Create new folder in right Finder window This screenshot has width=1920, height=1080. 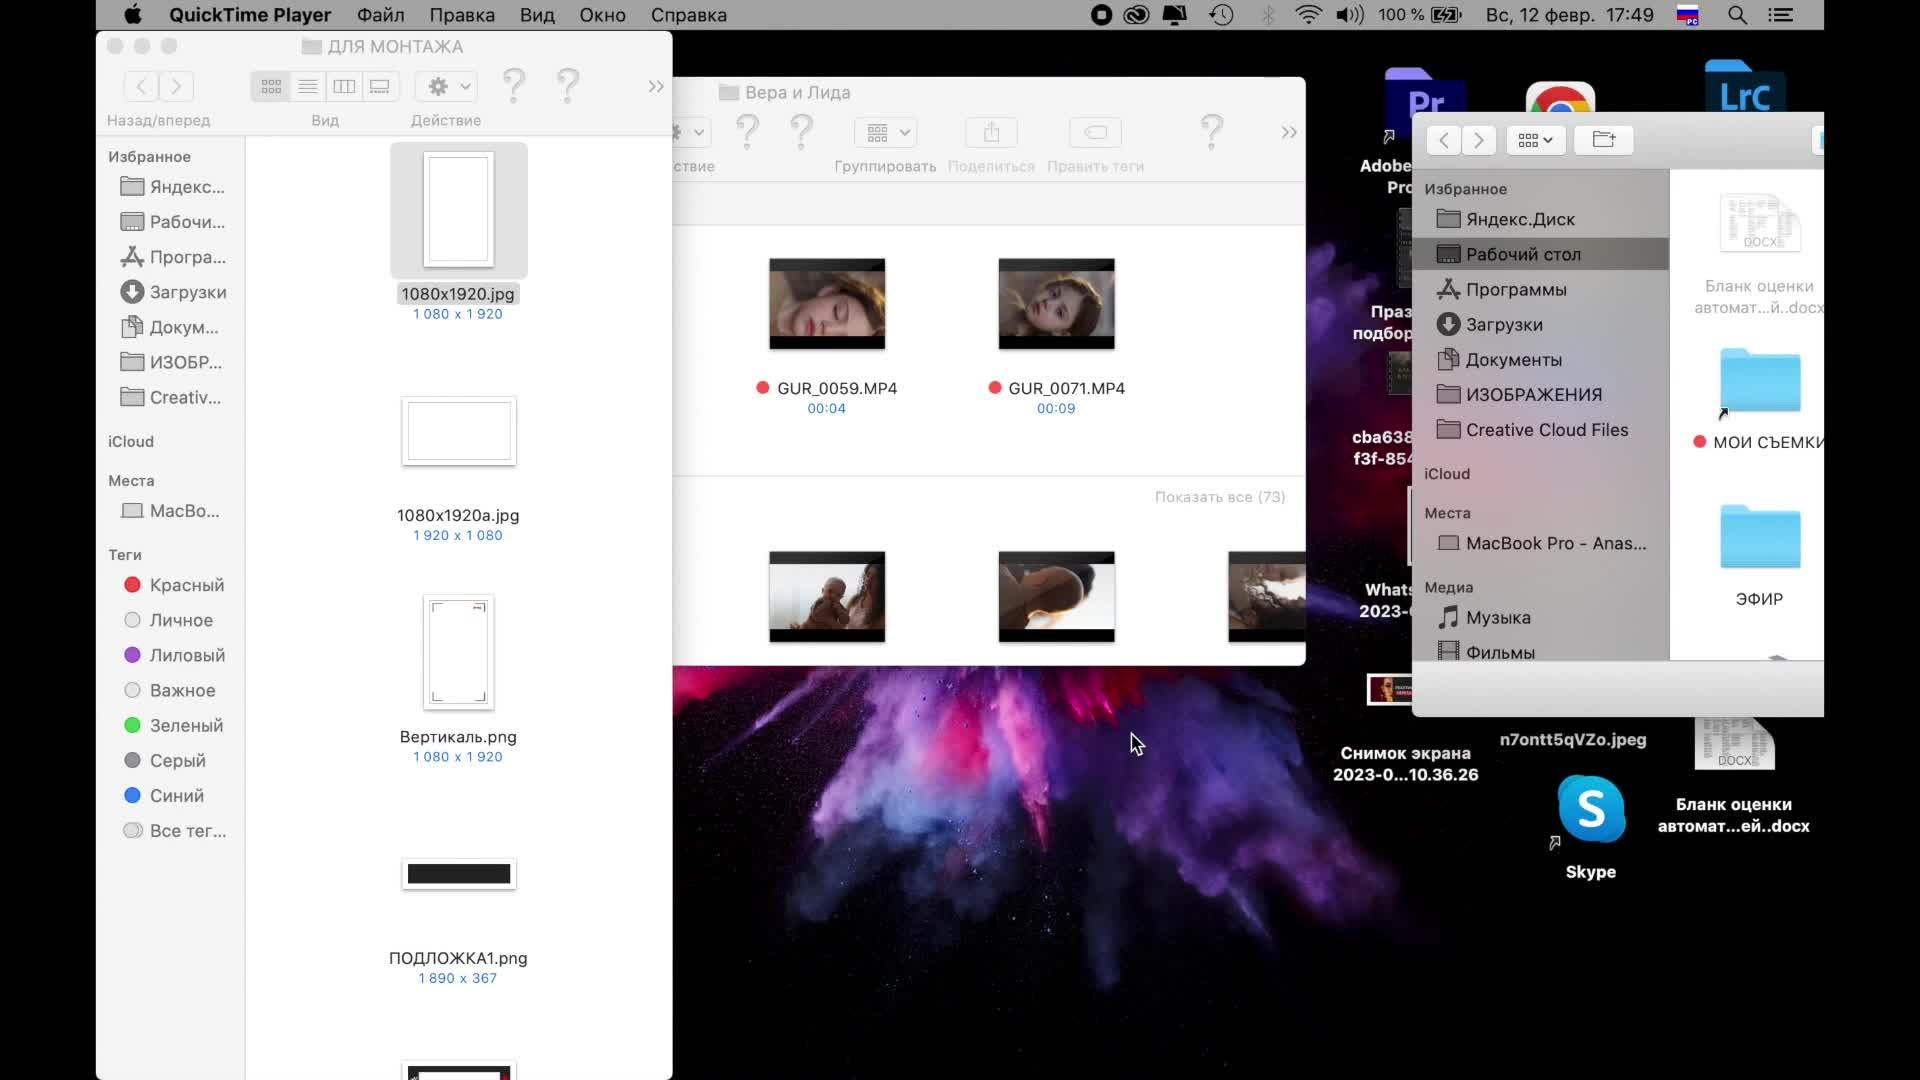click(1603, 140)
